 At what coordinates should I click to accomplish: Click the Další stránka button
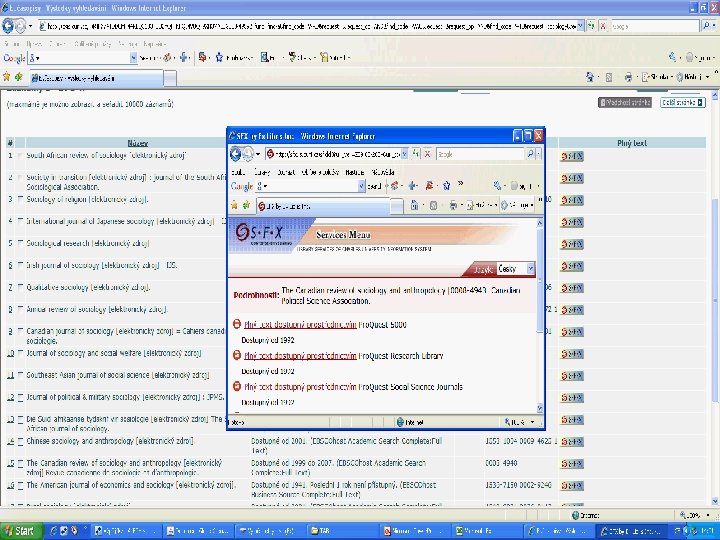coord(683,102)
